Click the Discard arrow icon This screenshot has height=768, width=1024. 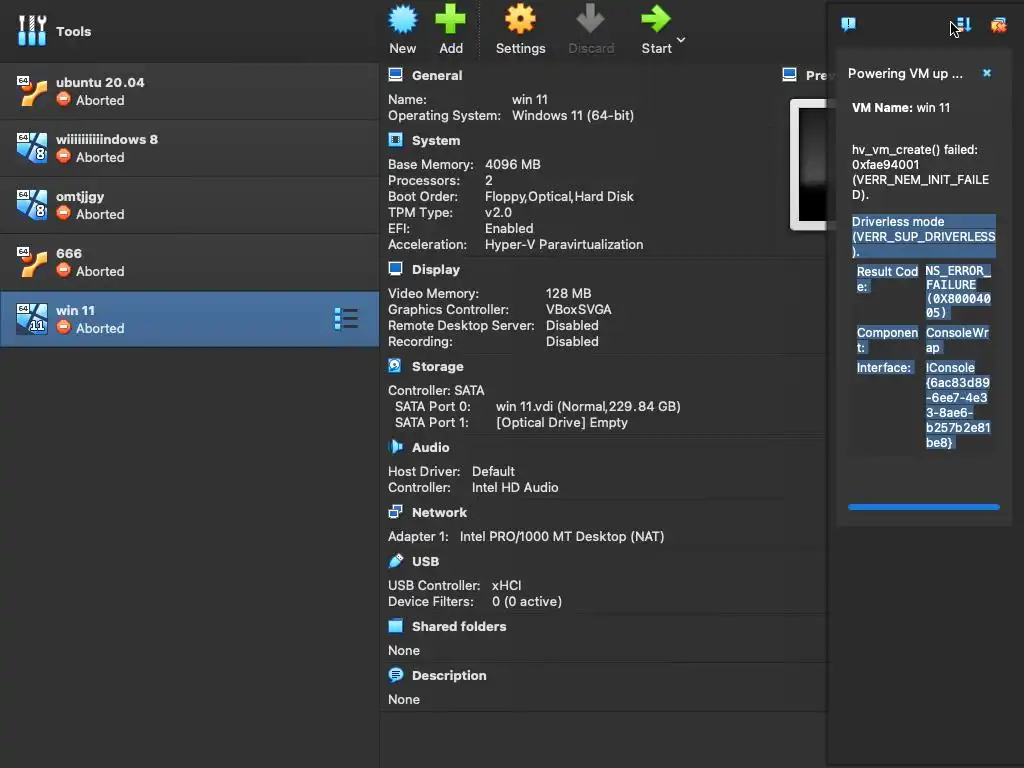(x=590, y=20)
